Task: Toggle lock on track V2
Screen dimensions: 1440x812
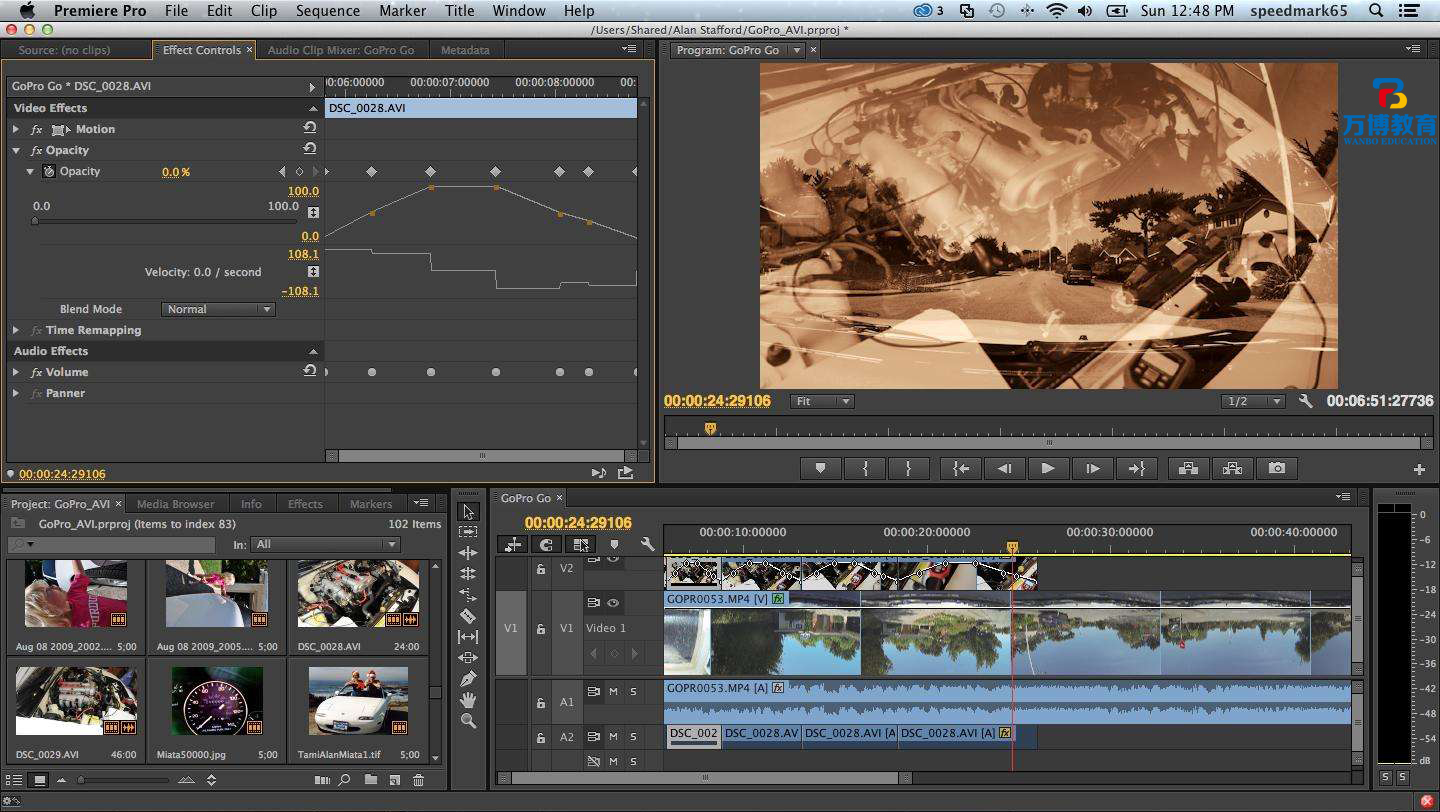Action: point(540,569)
